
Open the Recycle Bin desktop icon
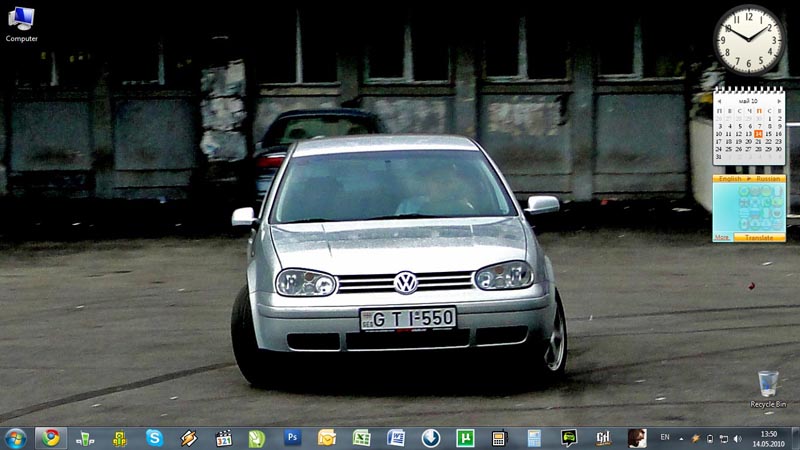768,389
